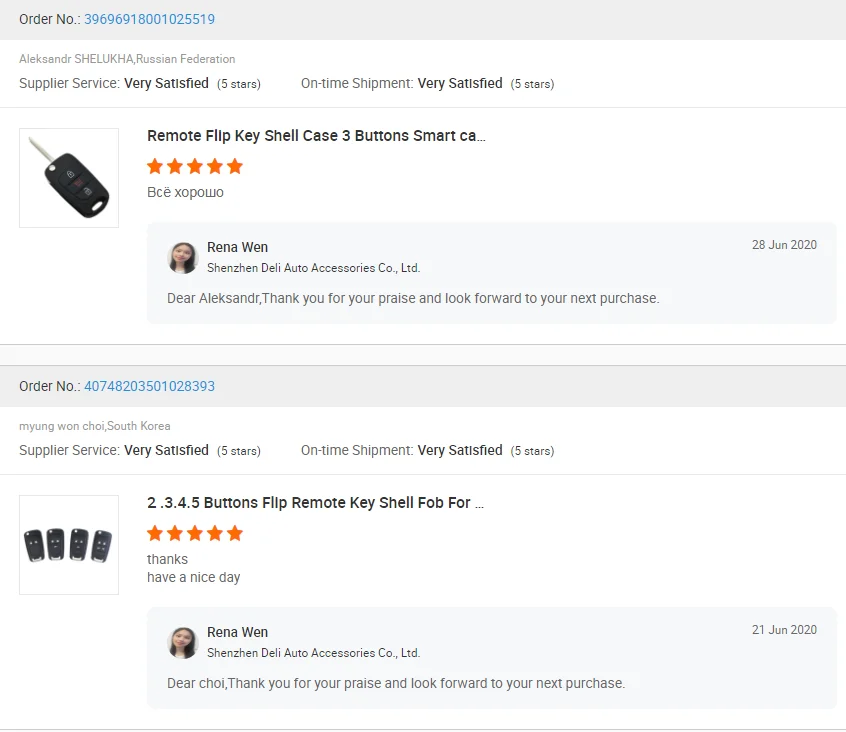Click the four key fobs product thumbnail
Viewport: 846px width, 732px height.
(x=69, y=545)
